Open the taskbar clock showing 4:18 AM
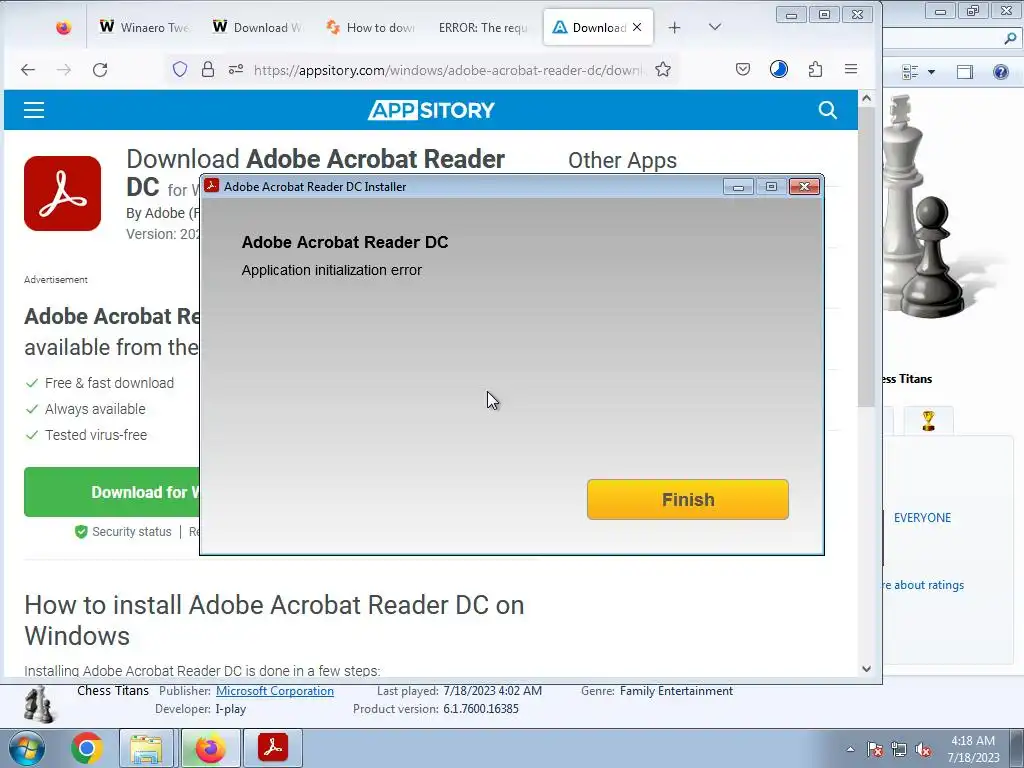This screenshot has width=1024, height=768. 973,749
